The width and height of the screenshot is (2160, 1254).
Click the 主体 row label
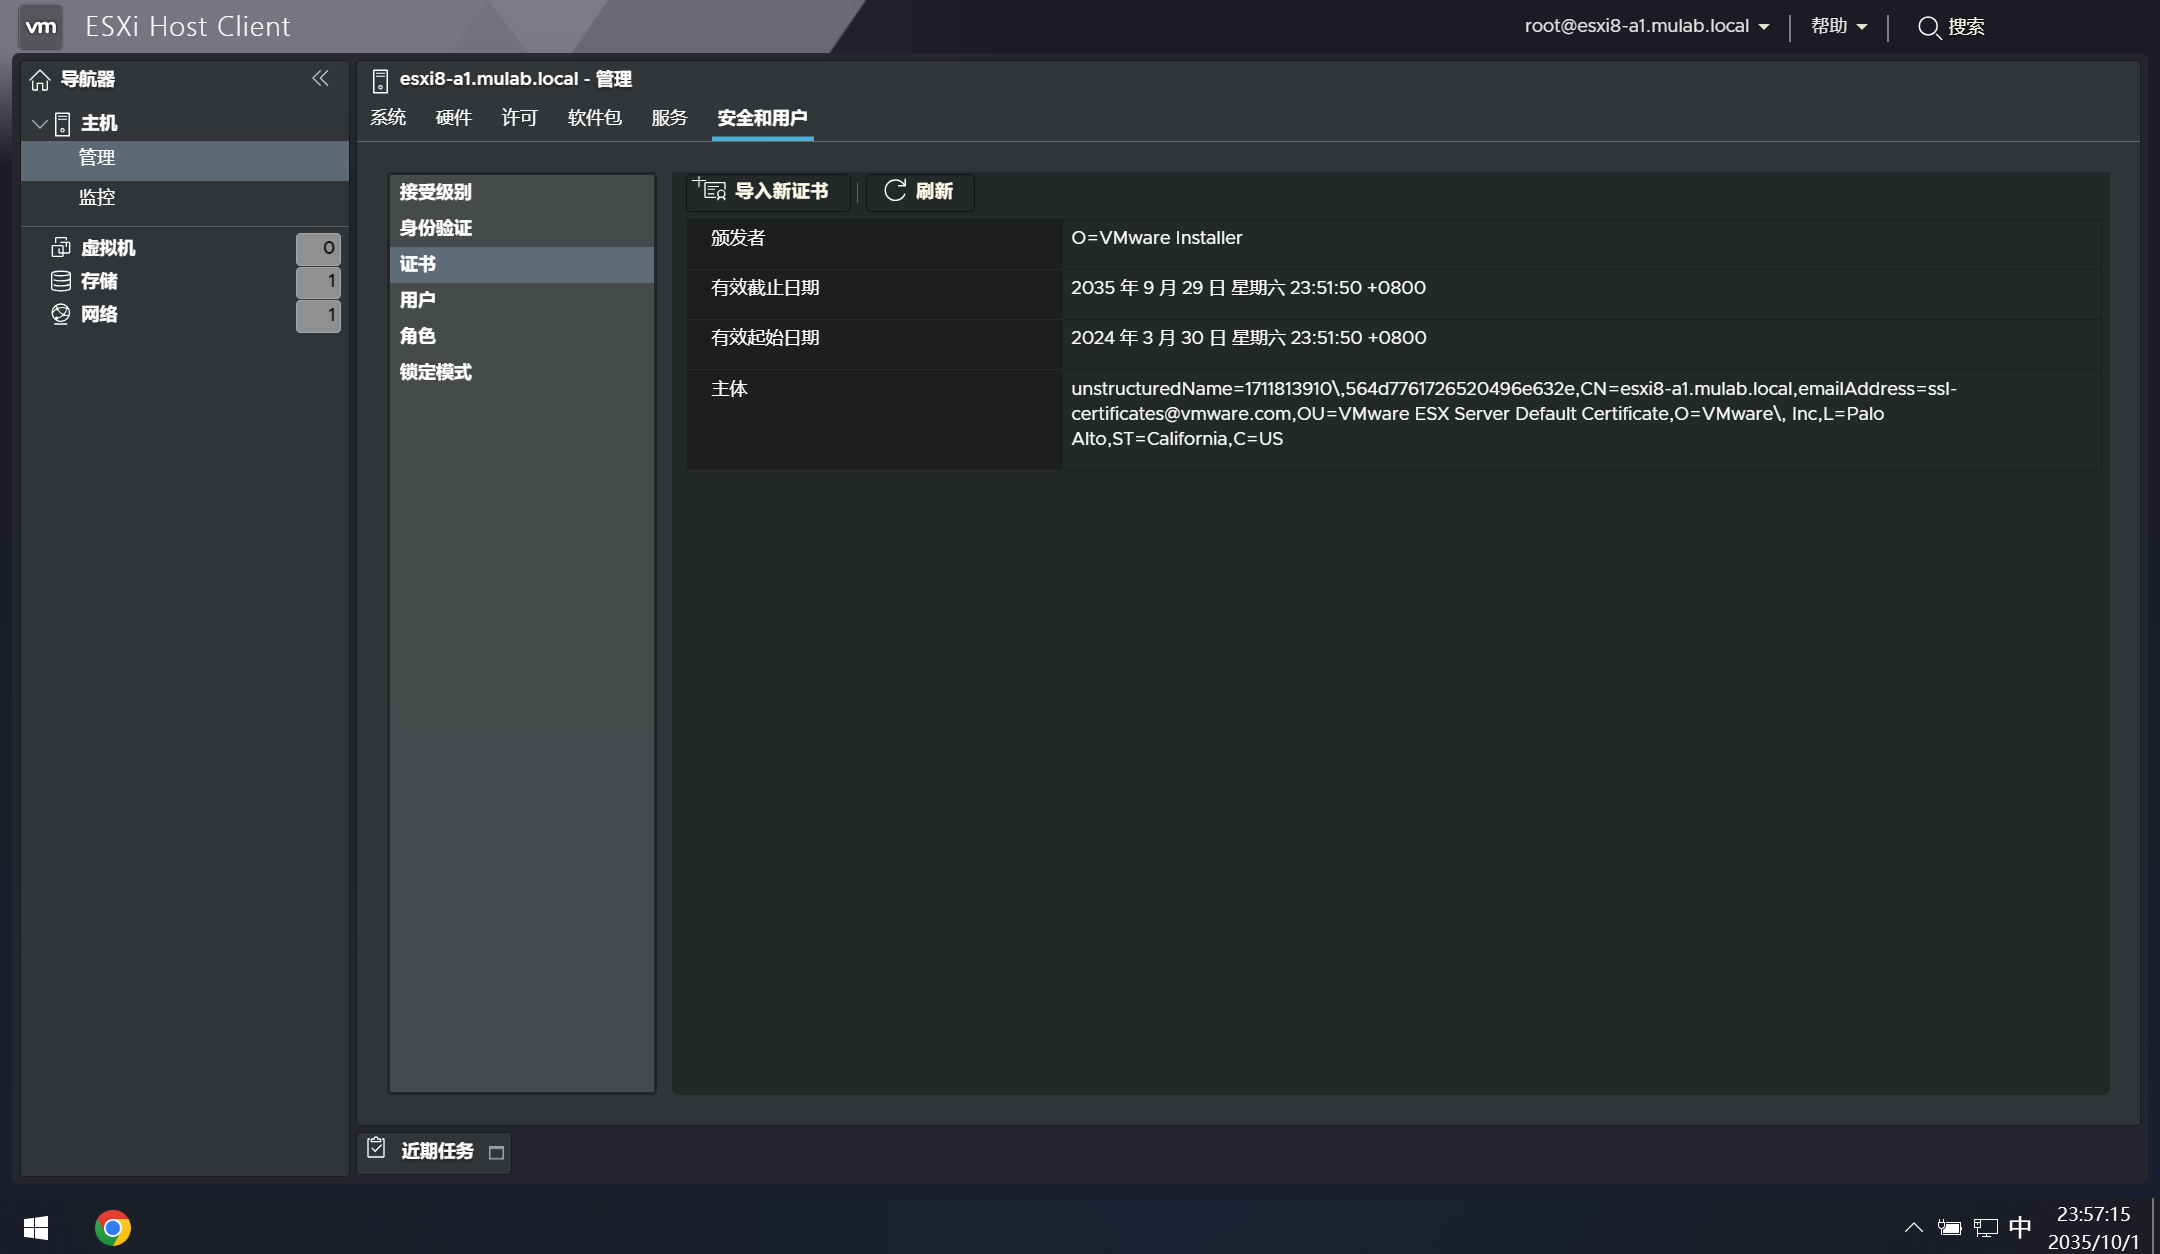coord(729,389)
